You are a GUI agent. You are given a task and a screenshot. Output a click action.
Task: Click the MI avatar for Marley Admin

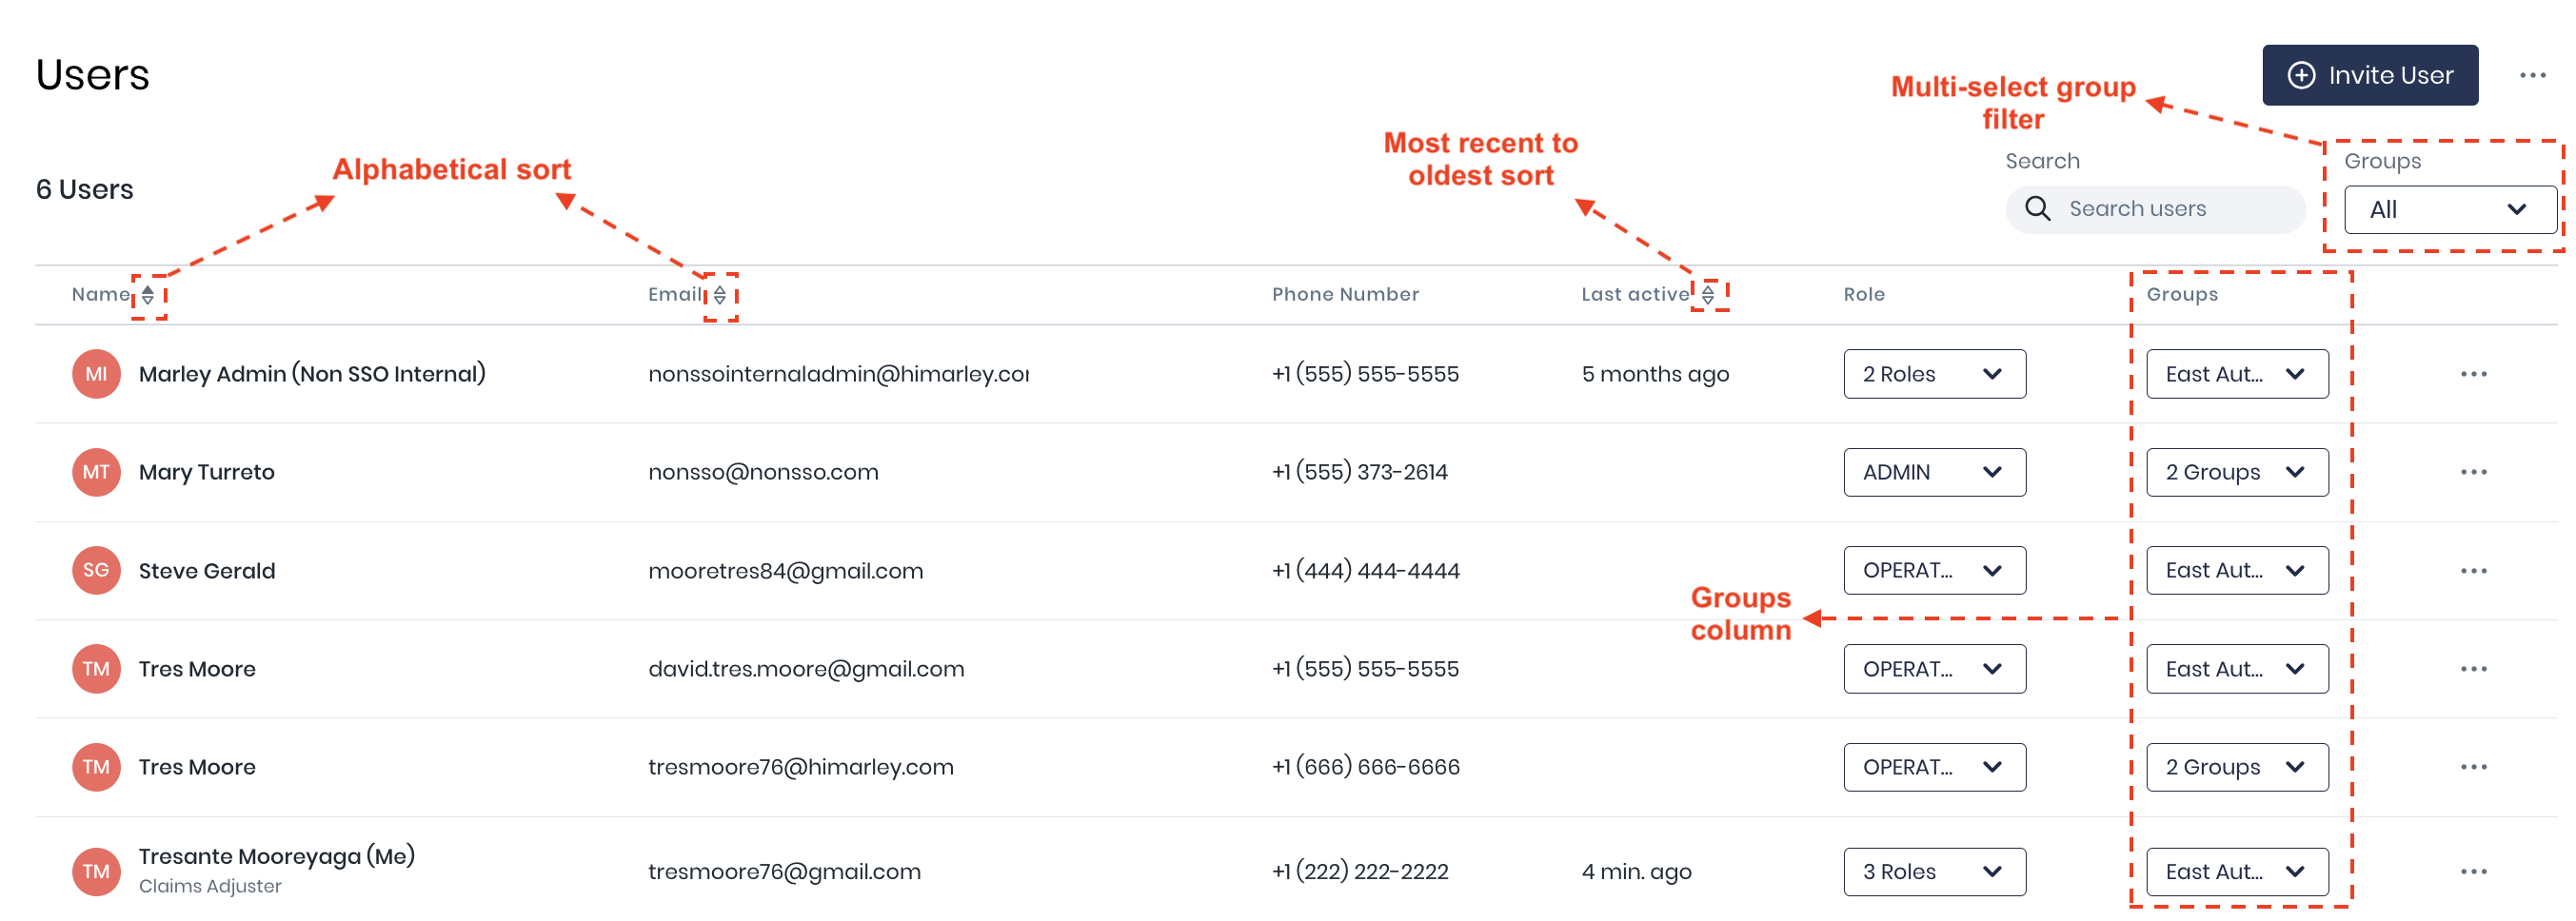96,374
